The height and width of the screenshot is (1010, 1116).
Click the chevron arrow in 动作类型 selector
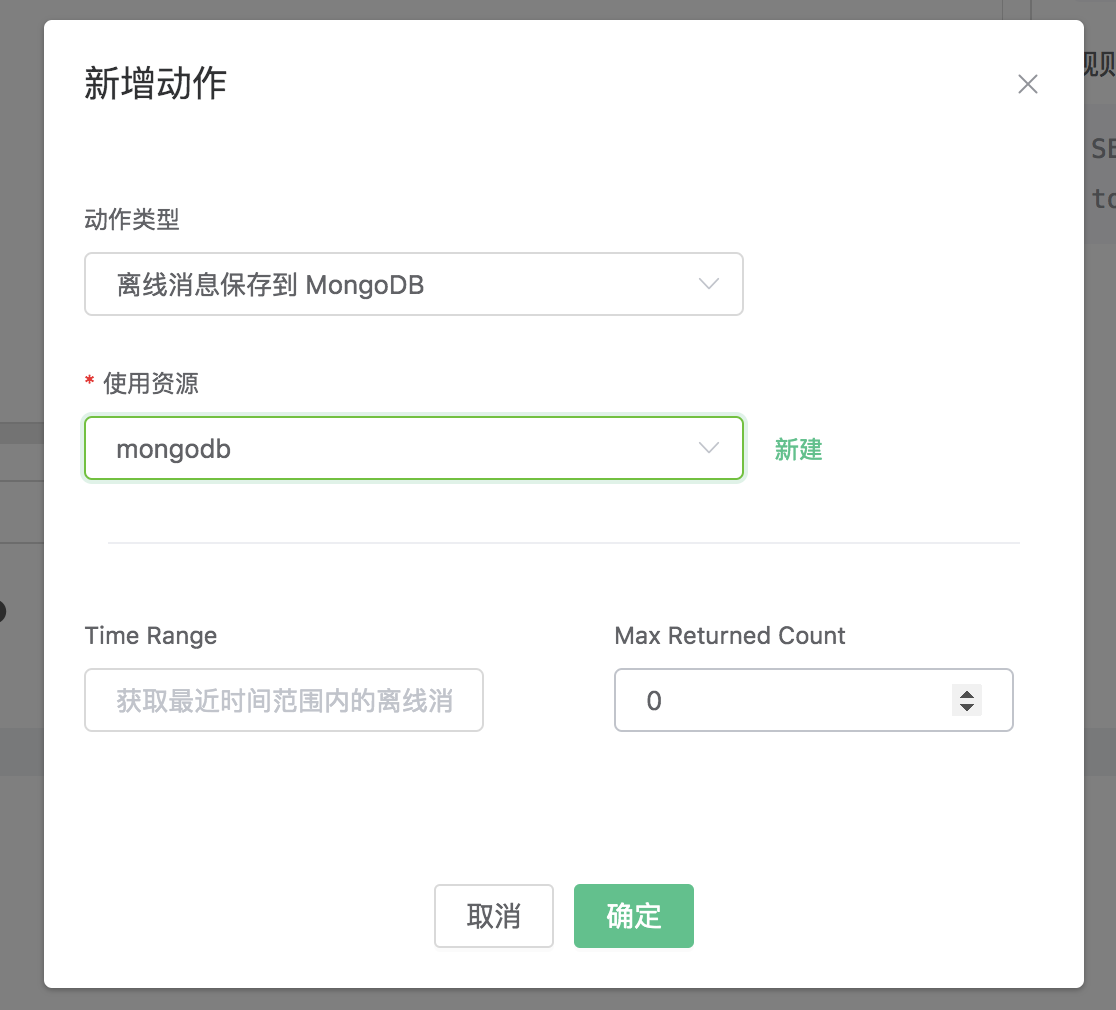[x=709, y=284]
